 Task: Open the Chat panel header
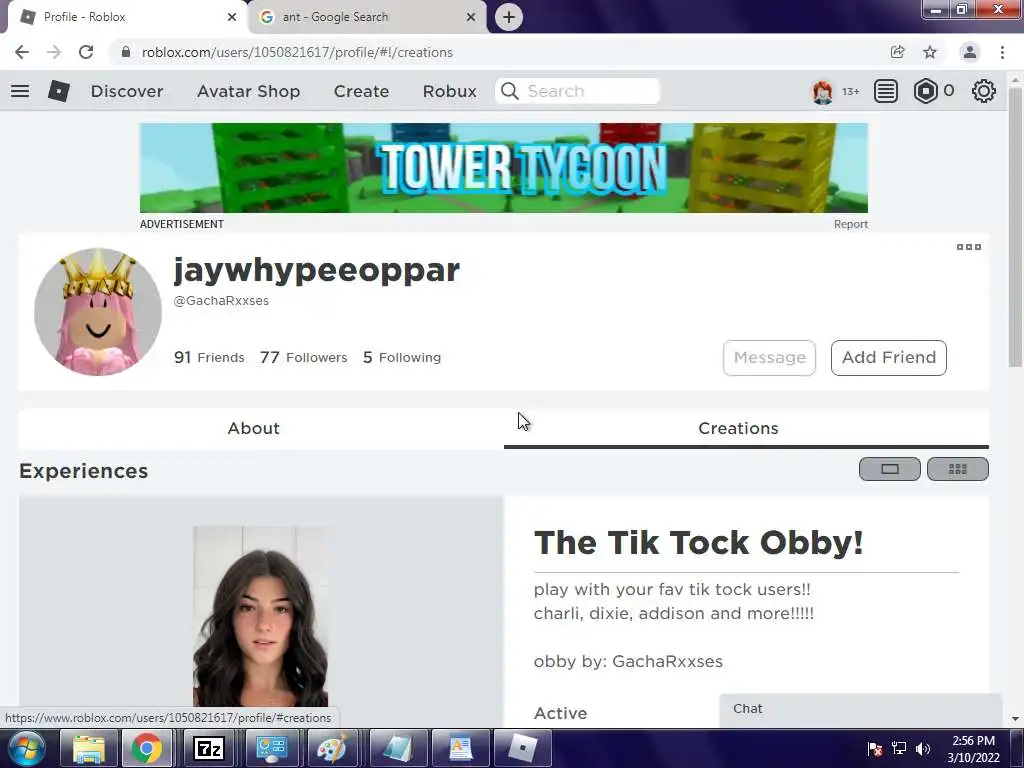(x=860, y=709)
